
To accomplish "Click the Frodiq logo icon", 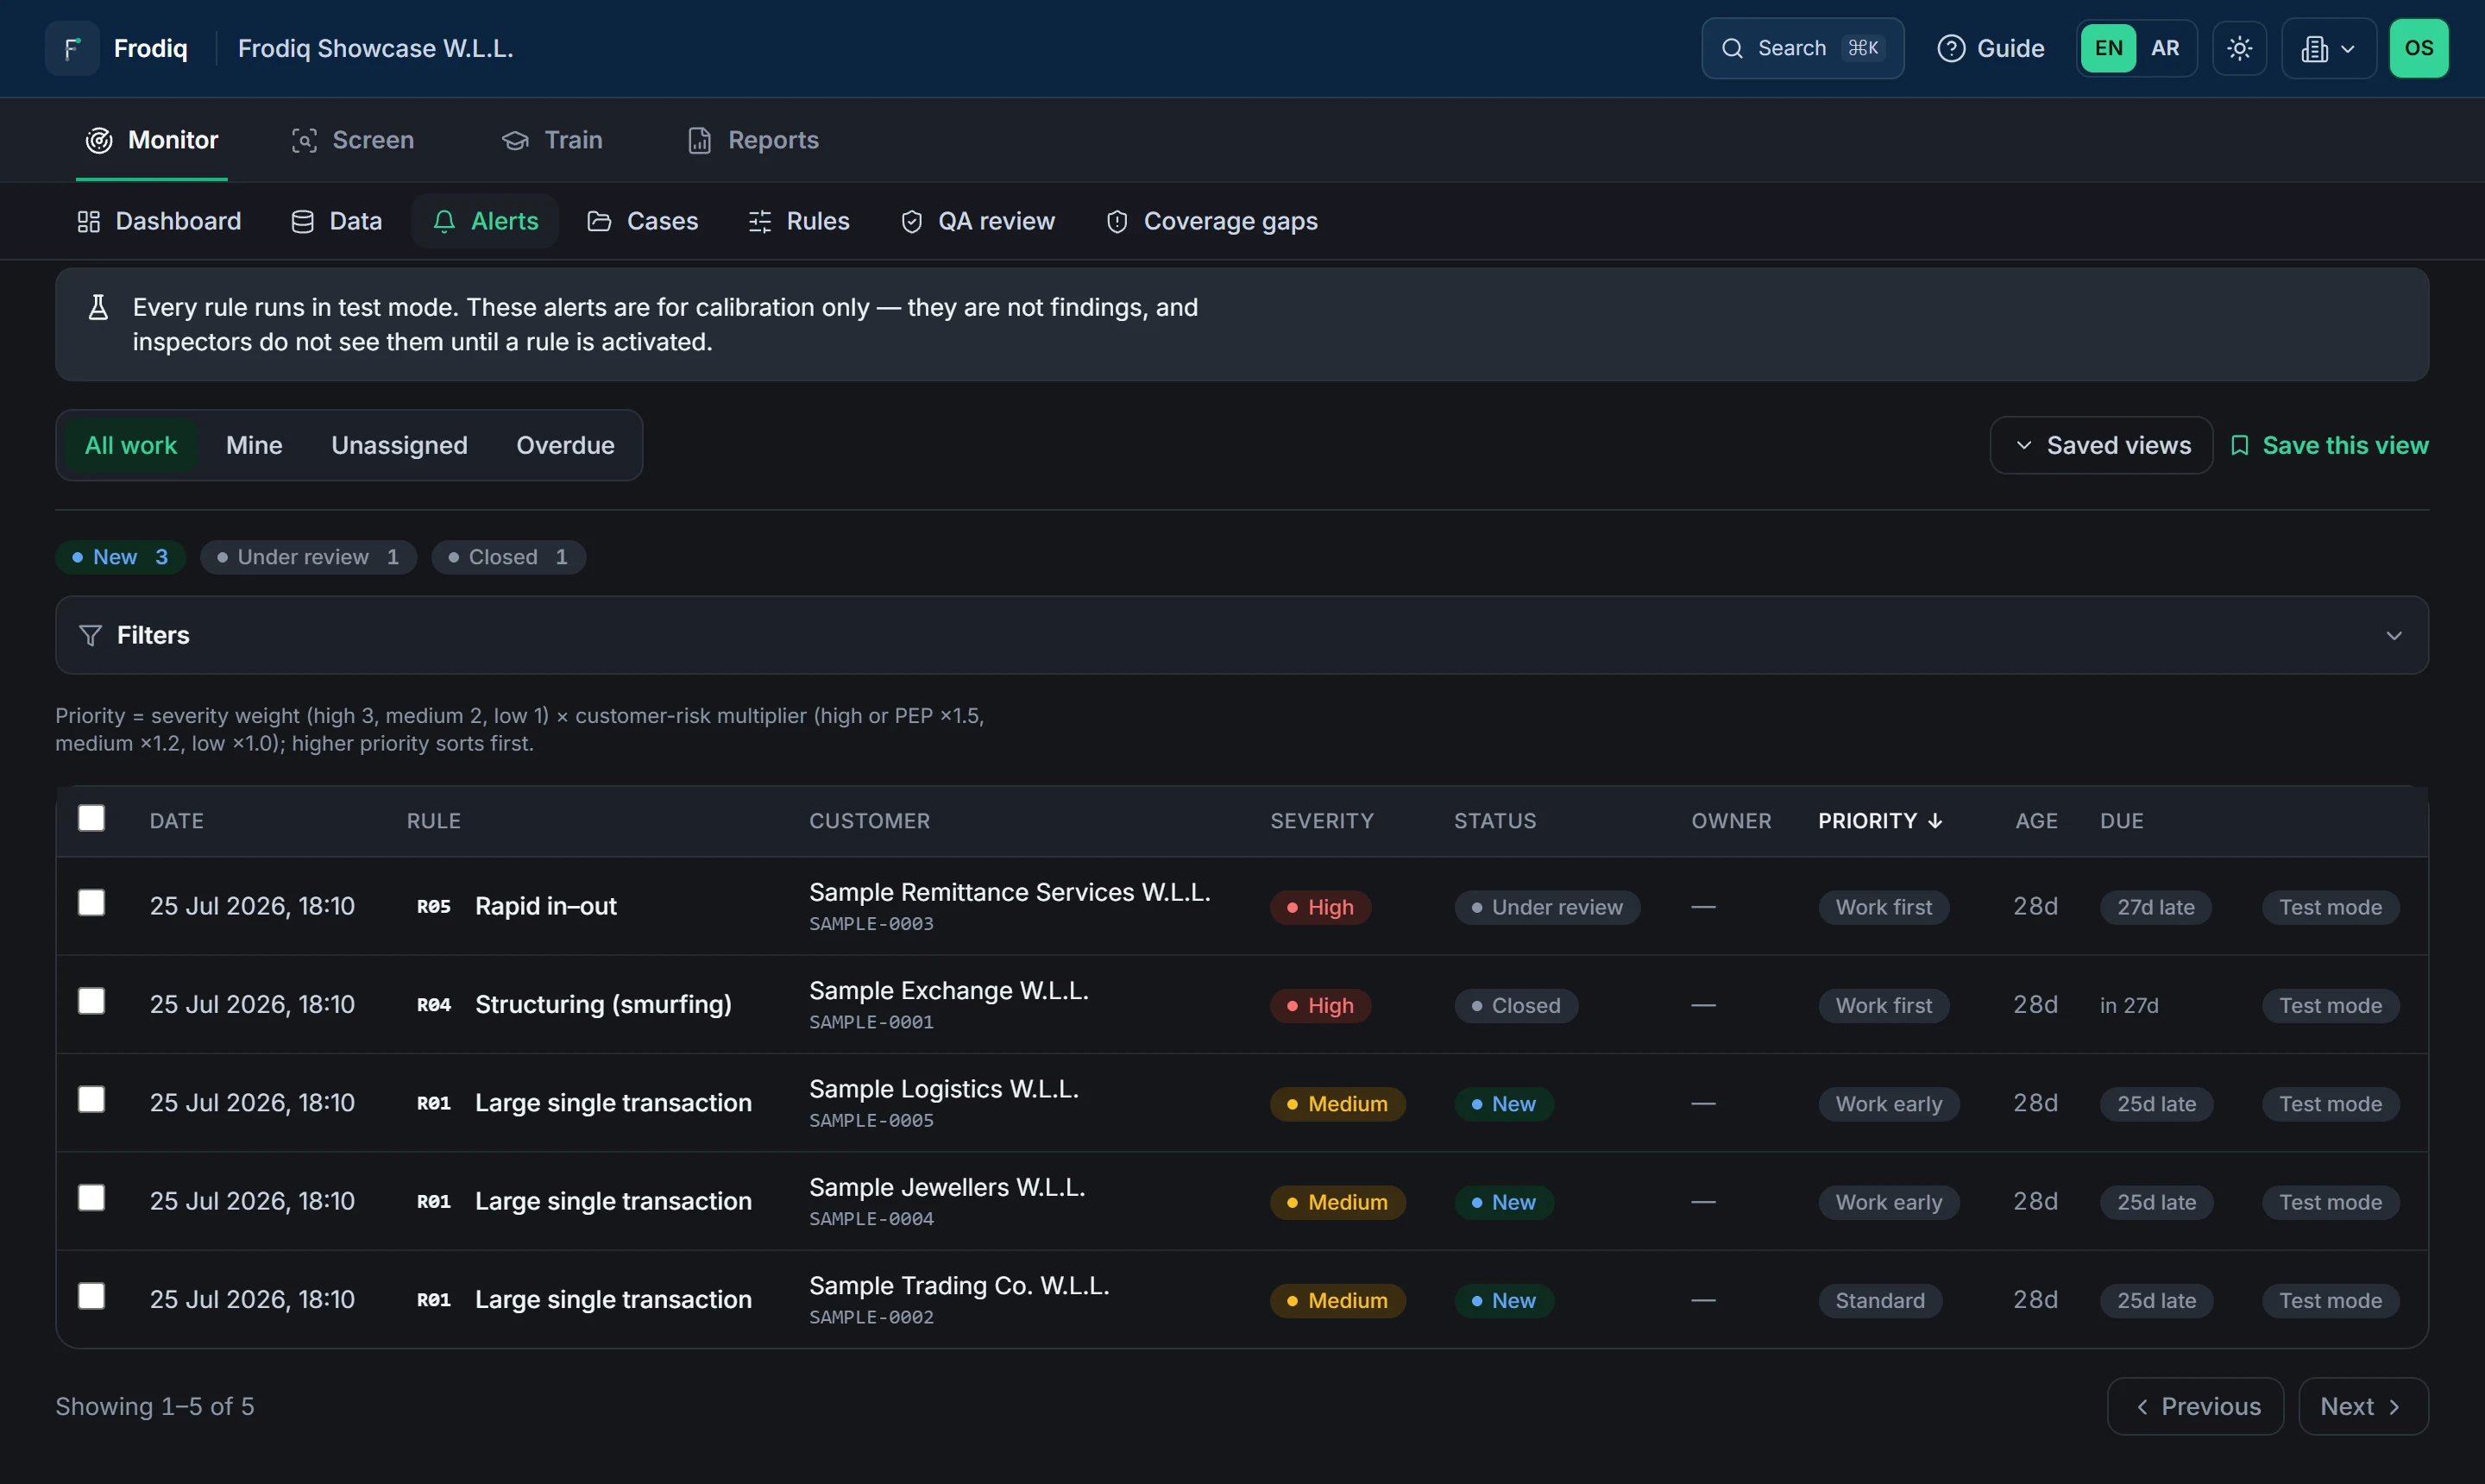I will click(x=72, y=48).
